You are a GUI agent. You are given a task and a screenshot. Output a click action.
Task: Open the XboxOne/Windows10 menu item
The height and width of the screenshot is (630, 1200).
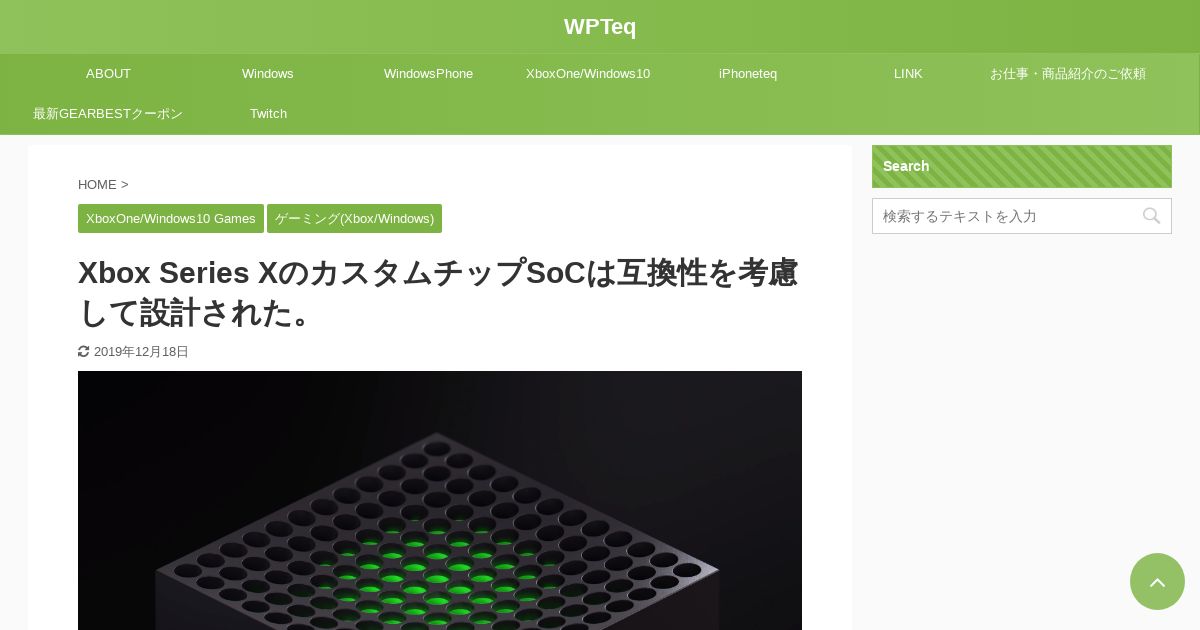[x=588, y=73]
